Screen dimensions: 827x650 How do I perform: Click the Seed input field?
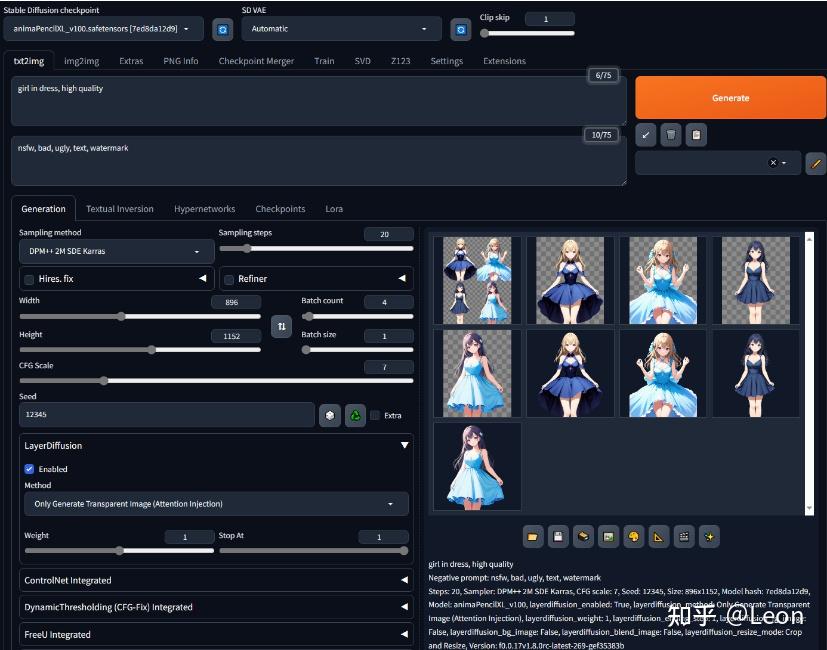[167, 415]
